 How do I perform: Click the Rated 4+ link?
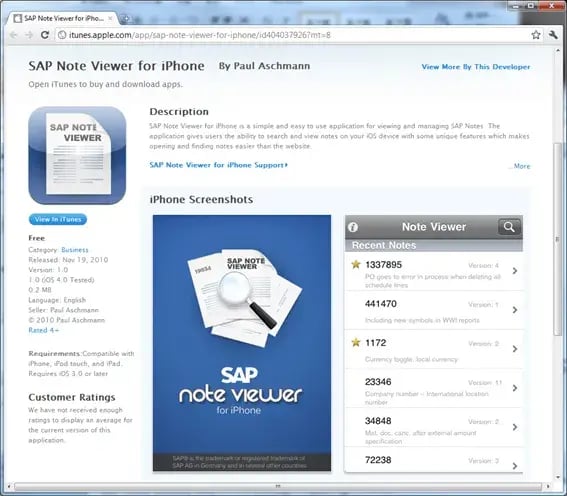click(43, 330)
